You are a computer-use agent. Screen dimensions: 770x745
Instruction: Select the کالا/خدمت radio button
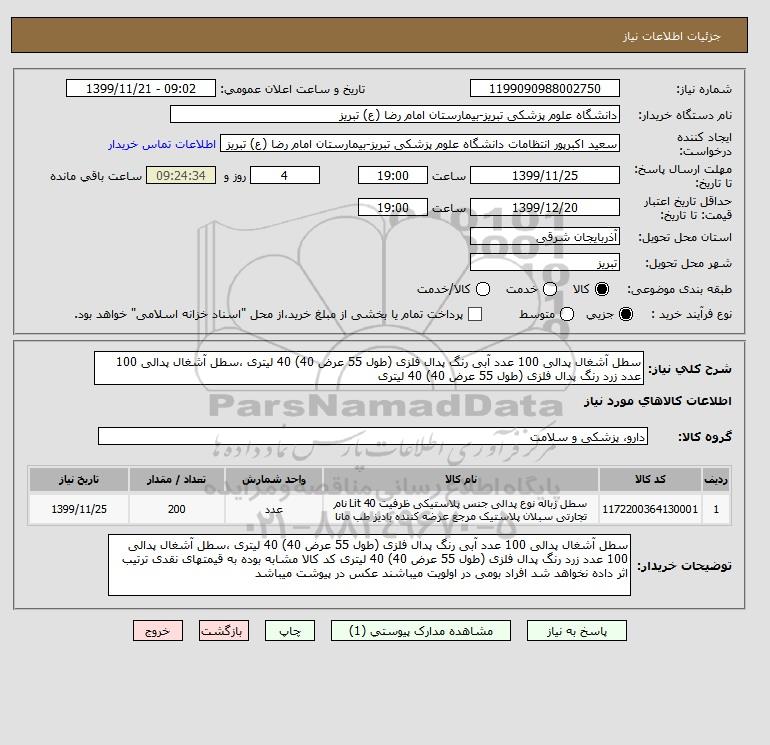pyautogui.click(x=483, y=289)
